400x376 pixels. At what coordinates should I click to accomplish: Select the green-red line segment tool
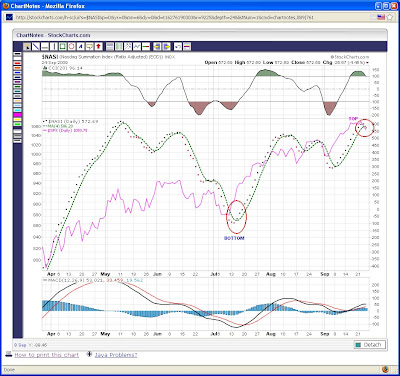point(146,47)
